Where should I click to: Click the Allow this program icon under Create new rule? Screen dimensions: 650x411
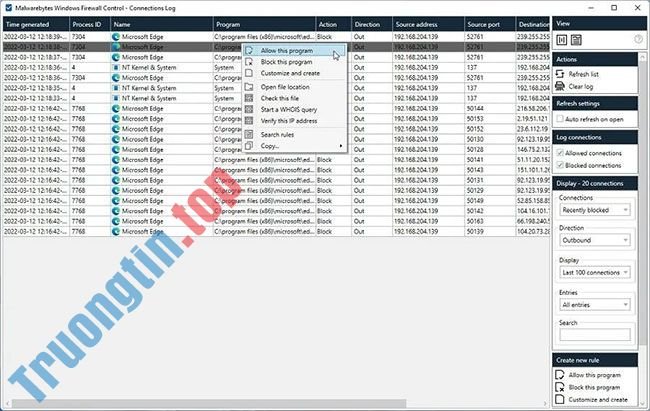click(562, 375)
